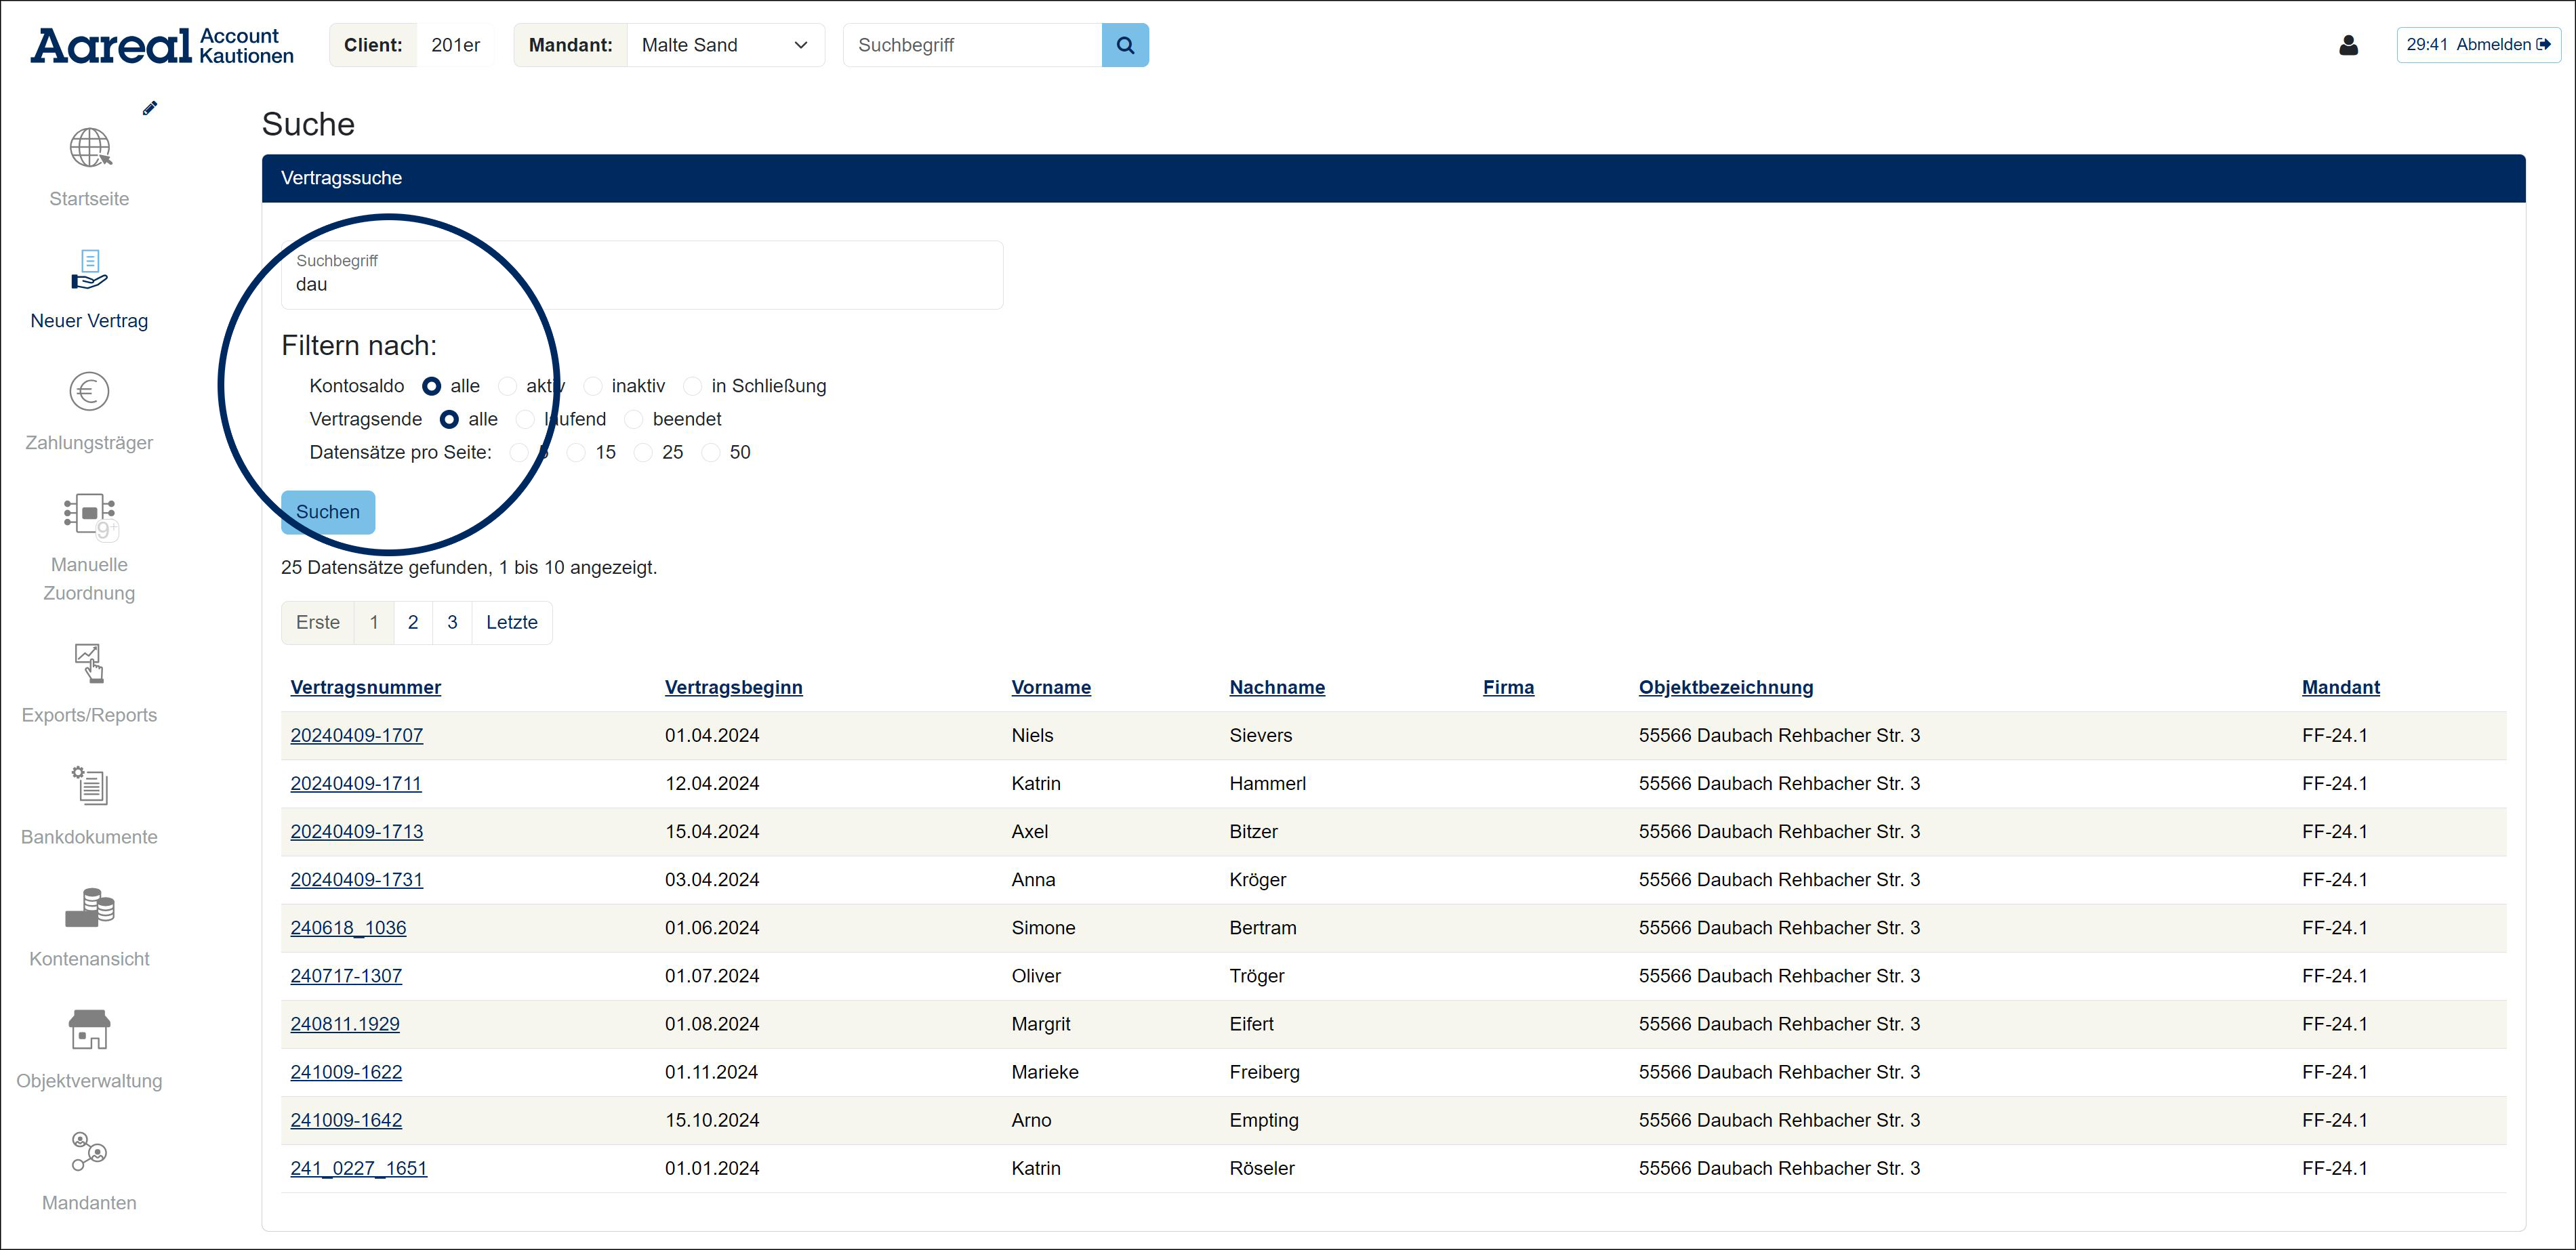Viewport: 2576px width, 1250px height.
Task: Click the Neuer Vertrag sidebar icon
Action: [89, 270]
